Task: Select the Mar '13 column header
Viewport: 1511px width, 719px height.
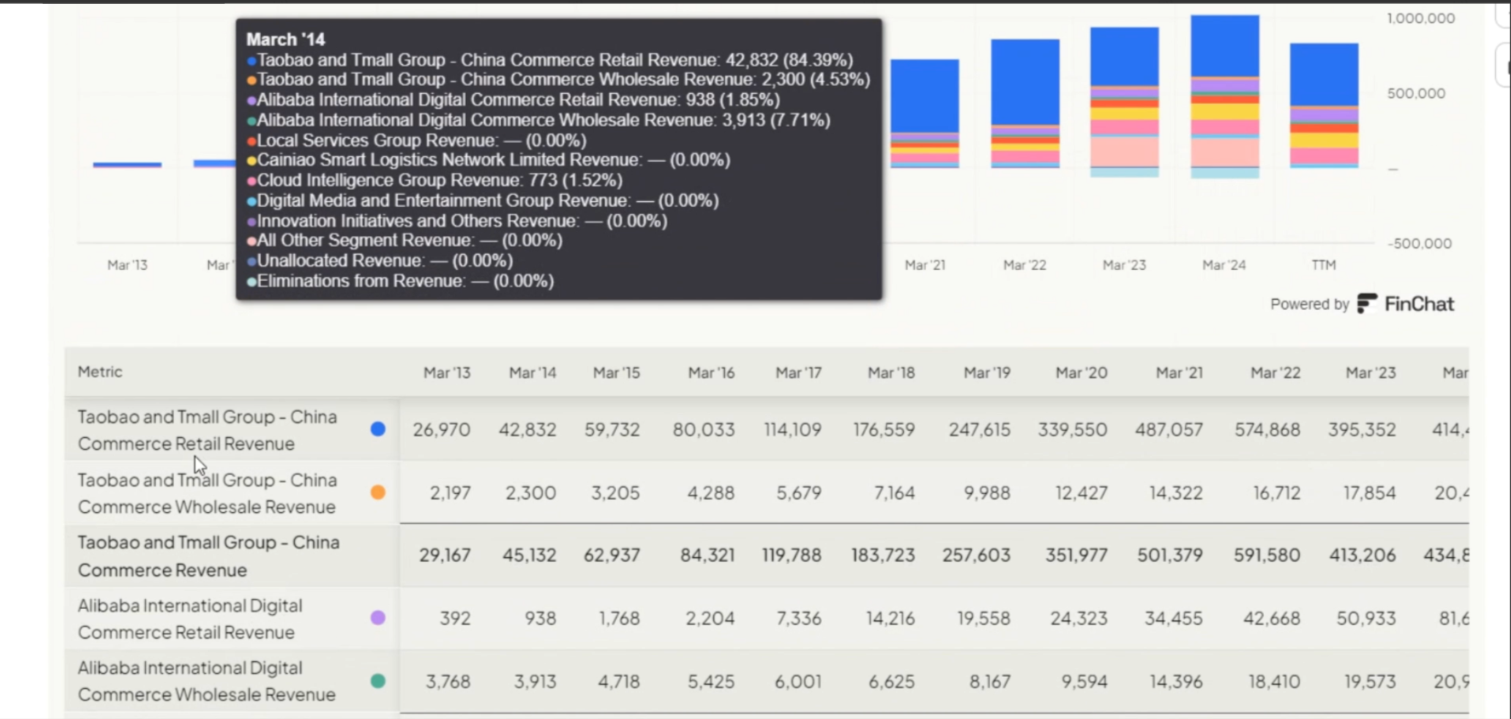Action: (x=447, y=373)
